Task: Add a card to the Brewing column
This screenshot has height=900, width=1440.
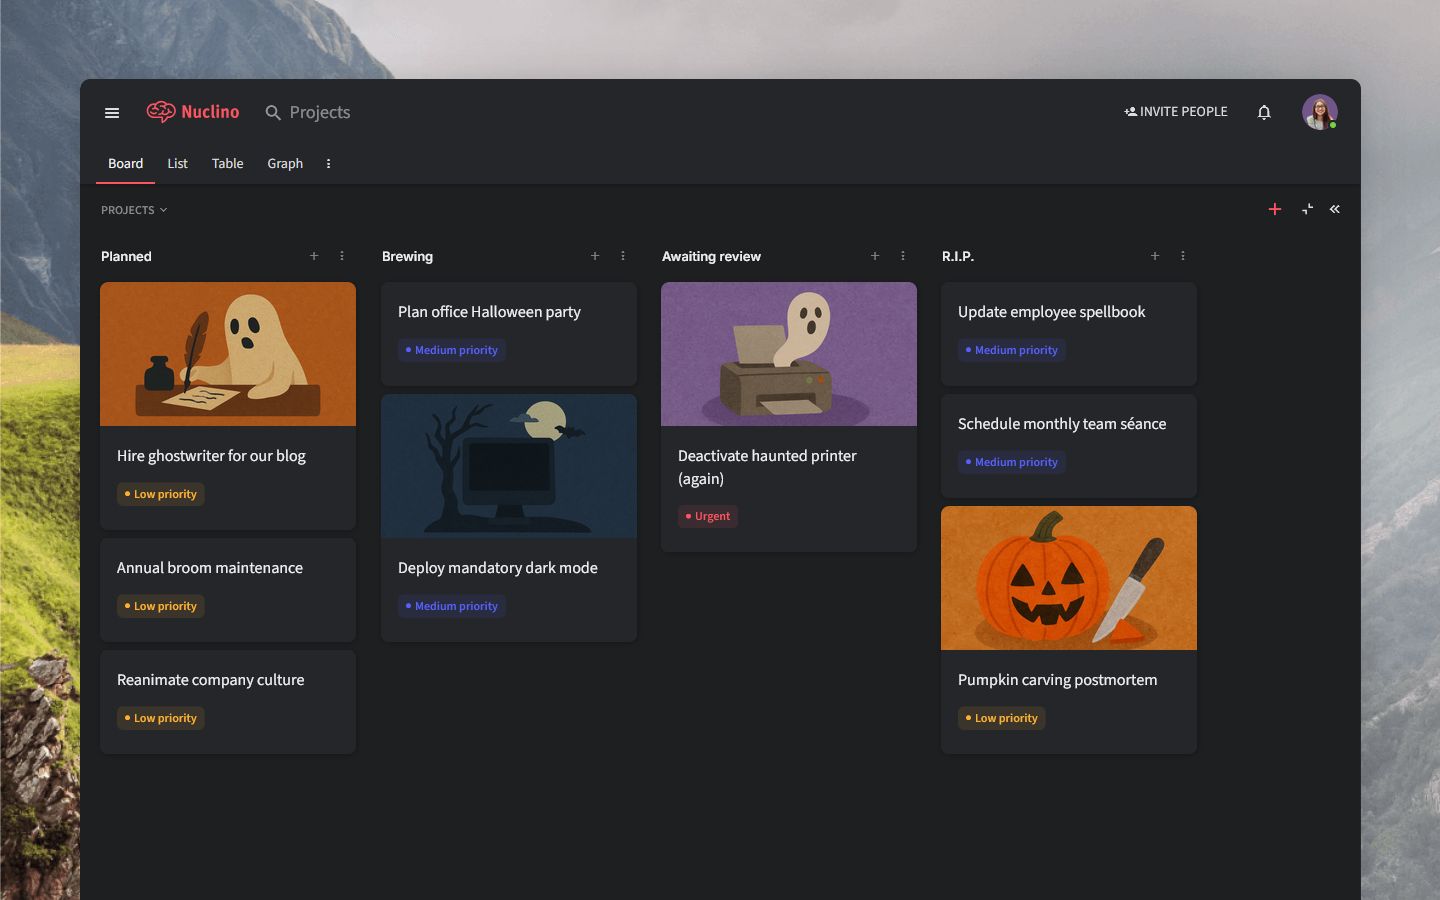Action: [595, 256]
